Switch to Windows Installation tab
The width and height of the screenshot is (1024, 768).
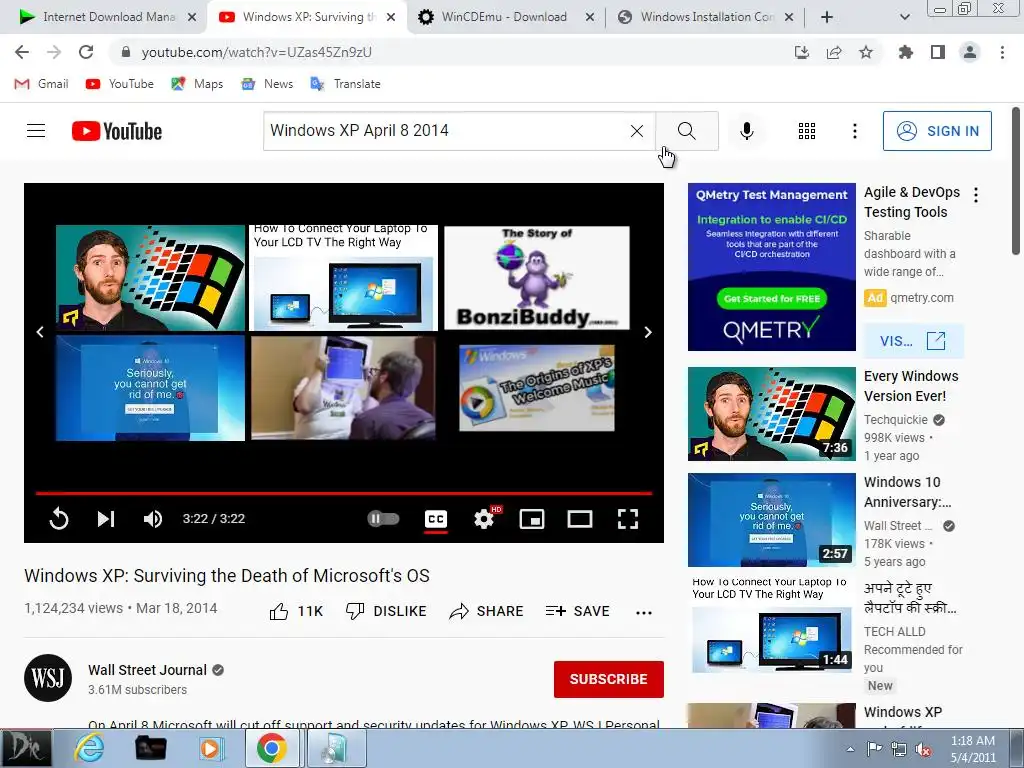tap(705, 17)
